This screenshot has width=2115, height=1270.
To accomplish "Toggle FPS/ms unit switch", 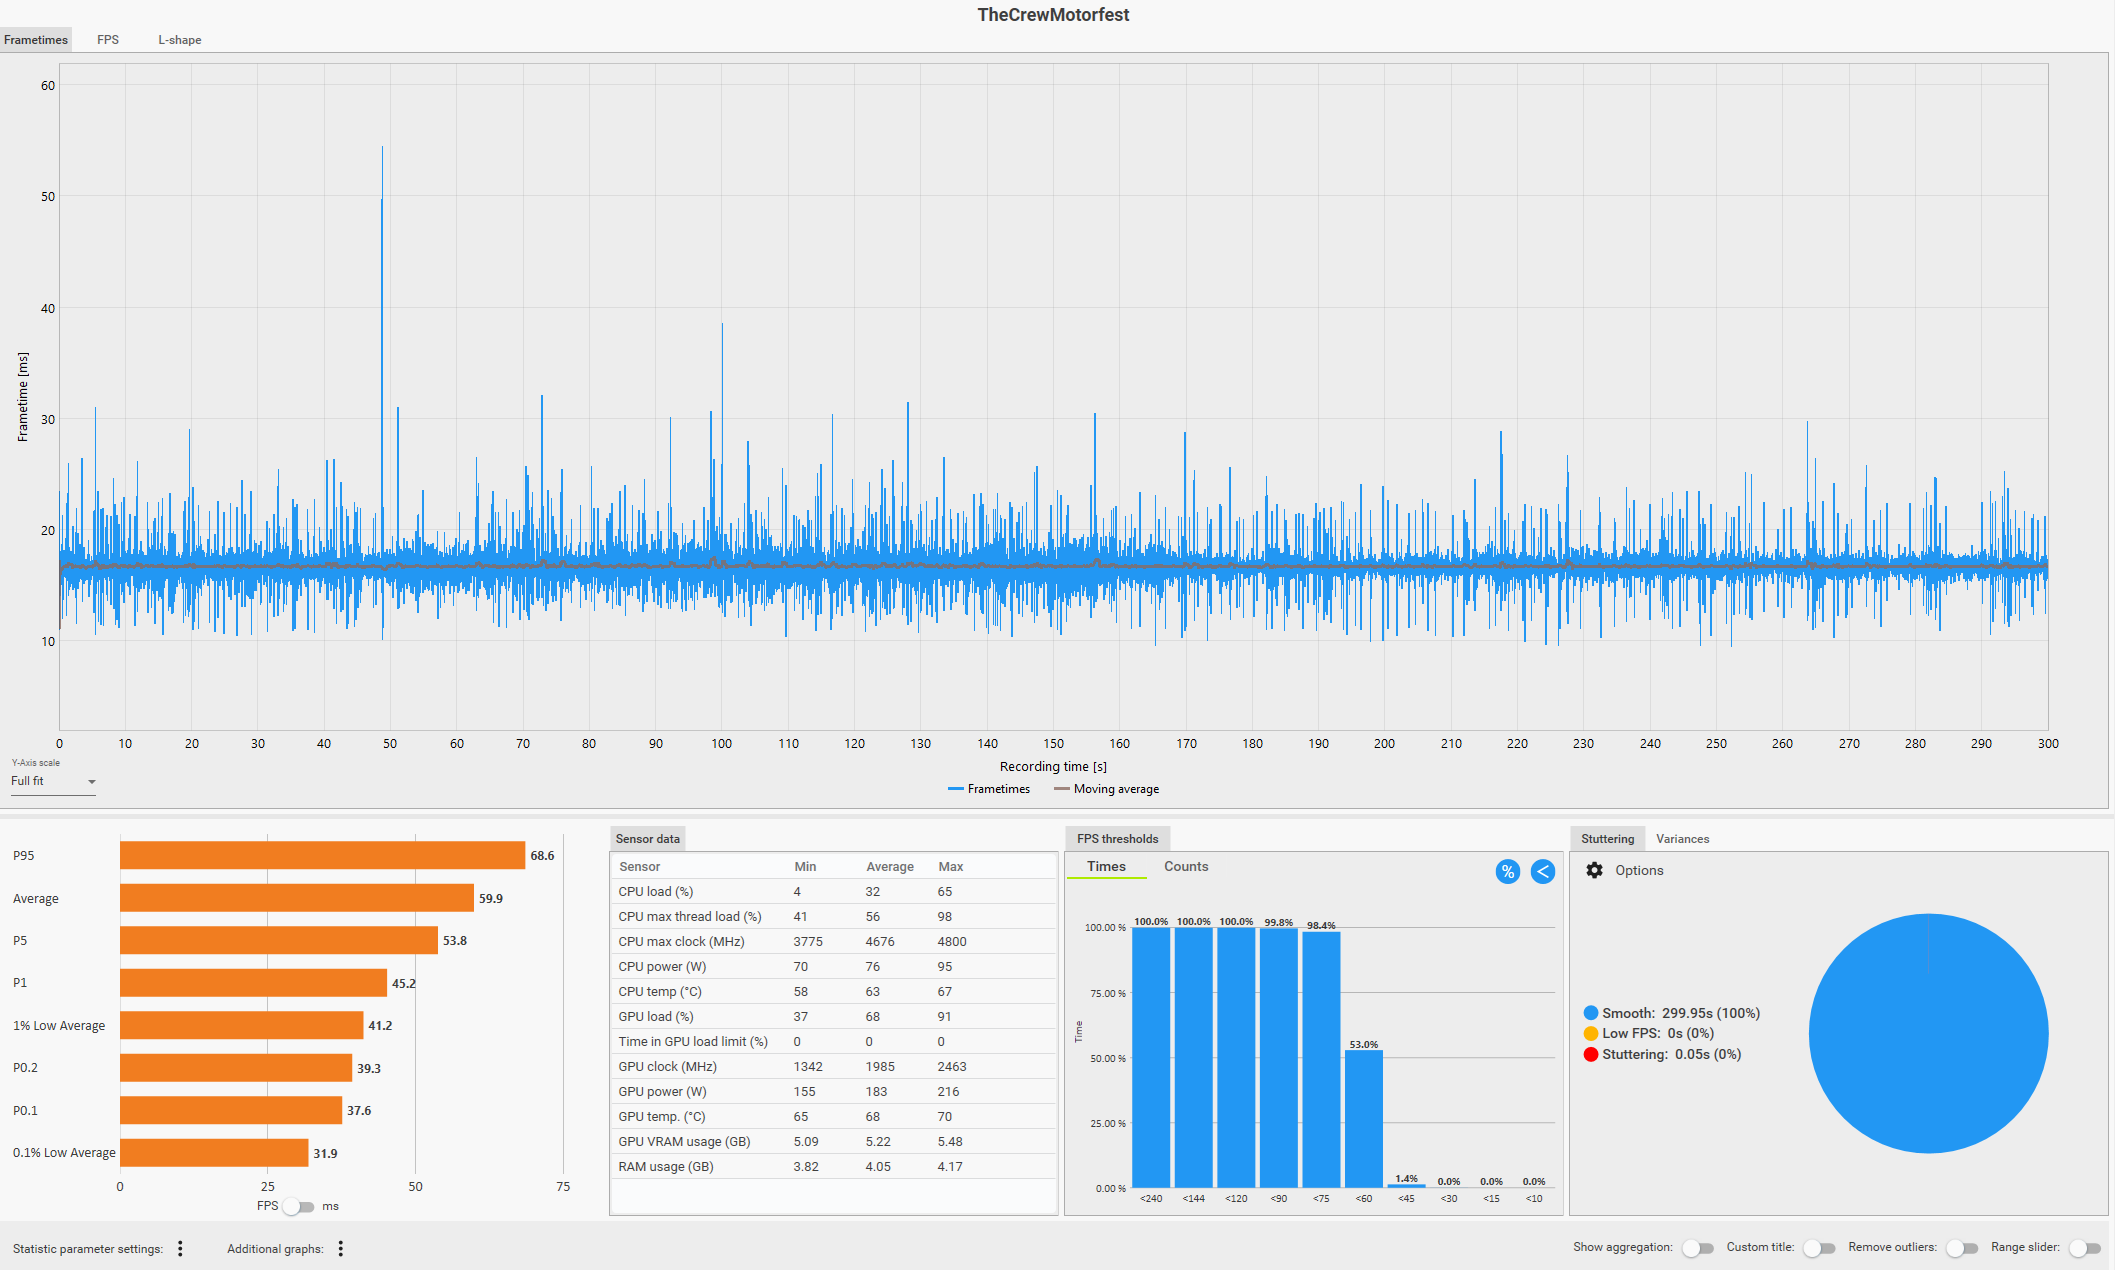I will [x=298, y=1206].
